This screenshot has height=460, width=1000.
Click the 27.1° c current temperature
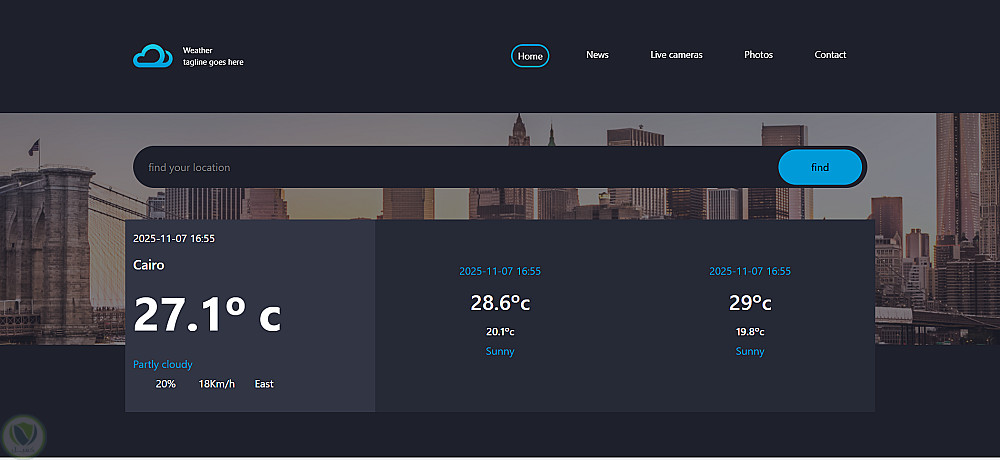[x=207, y=315]
